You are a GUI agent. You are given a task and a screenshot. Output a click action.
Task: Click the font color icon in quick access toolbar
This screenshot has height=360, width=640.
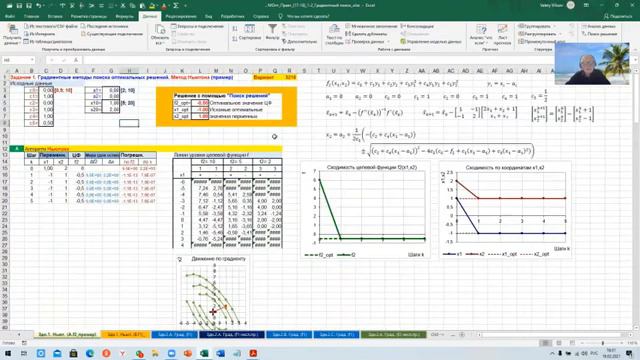[x=164, y=6]
